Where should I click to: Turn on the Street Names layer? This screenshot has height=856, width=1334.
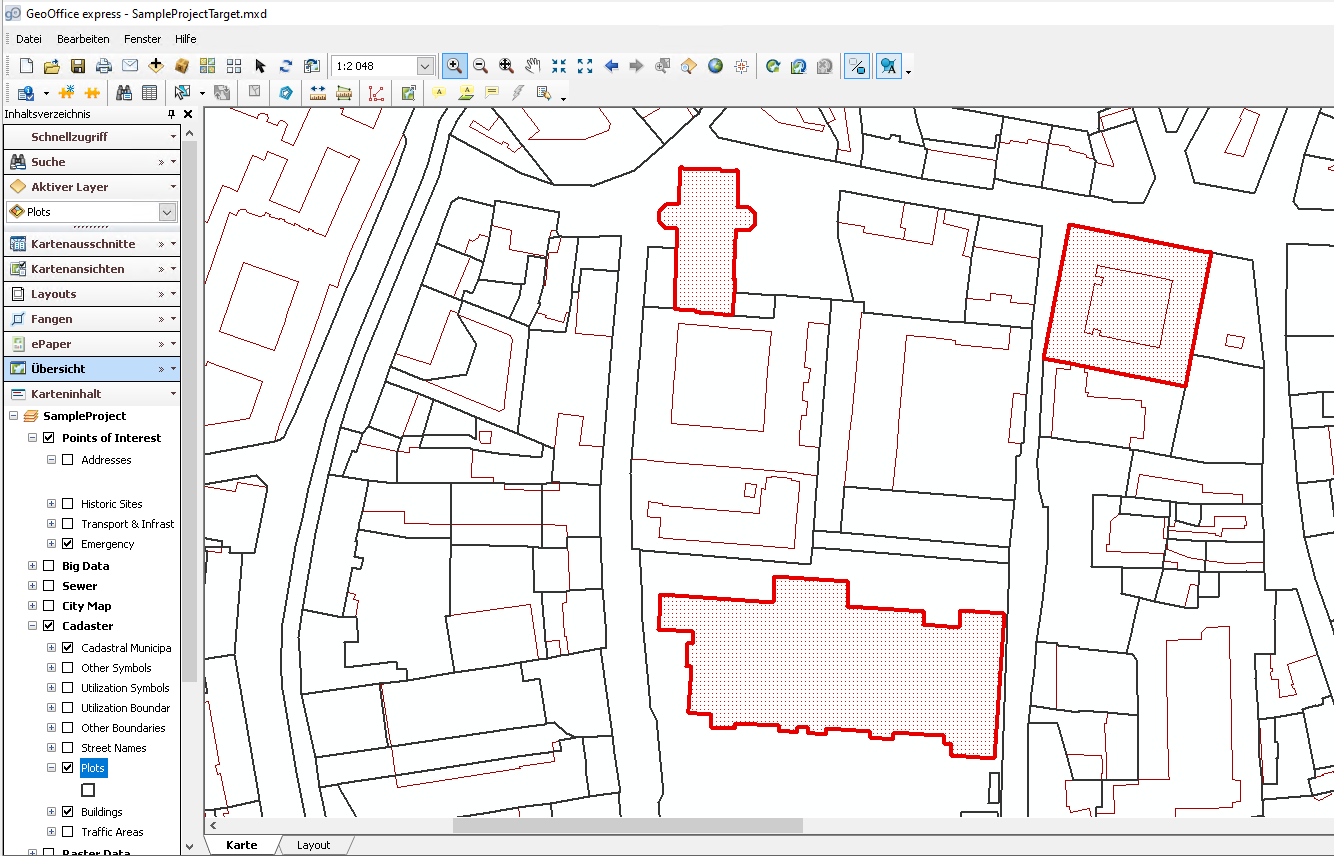[68, 748]
